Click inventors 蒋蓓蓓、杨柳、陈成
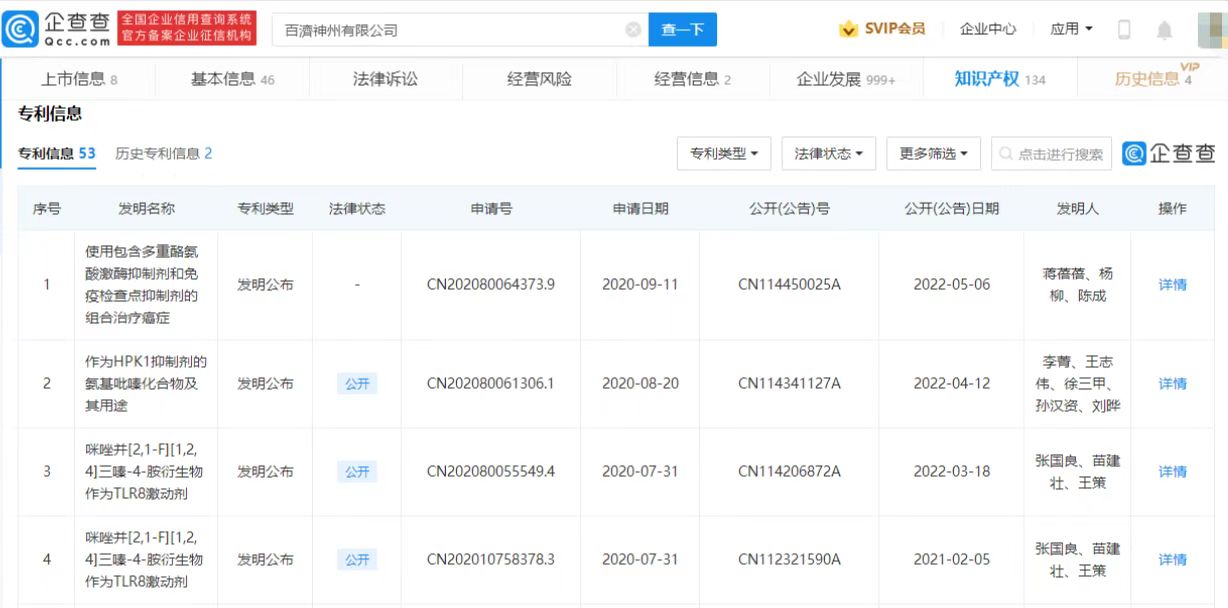The width and height of the screenshot is (1228, 608). 1077,284
